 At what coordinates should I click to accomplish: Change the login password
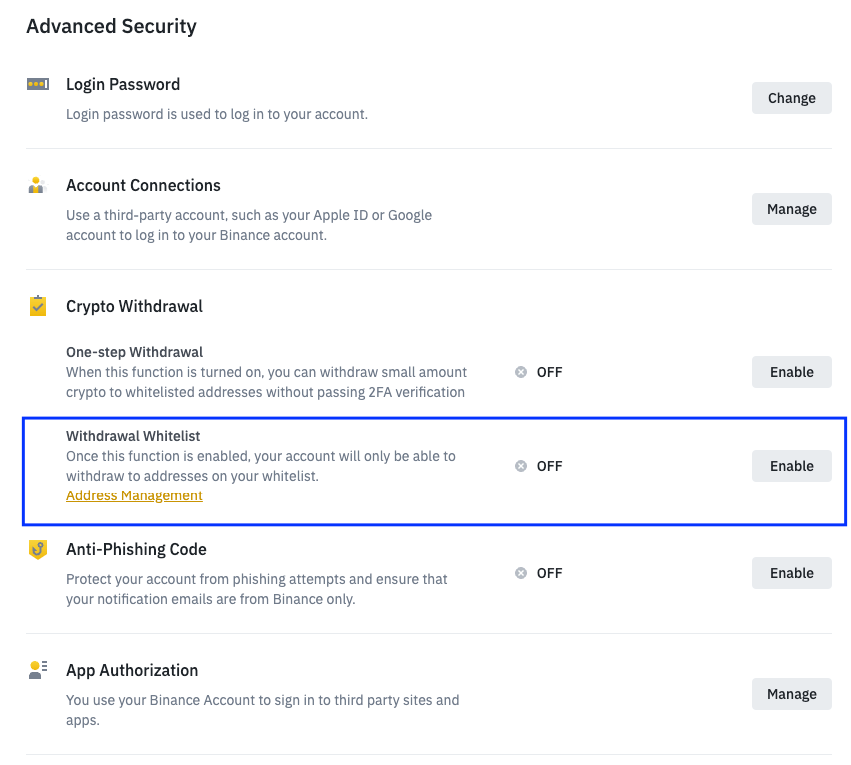click(791, 98)
